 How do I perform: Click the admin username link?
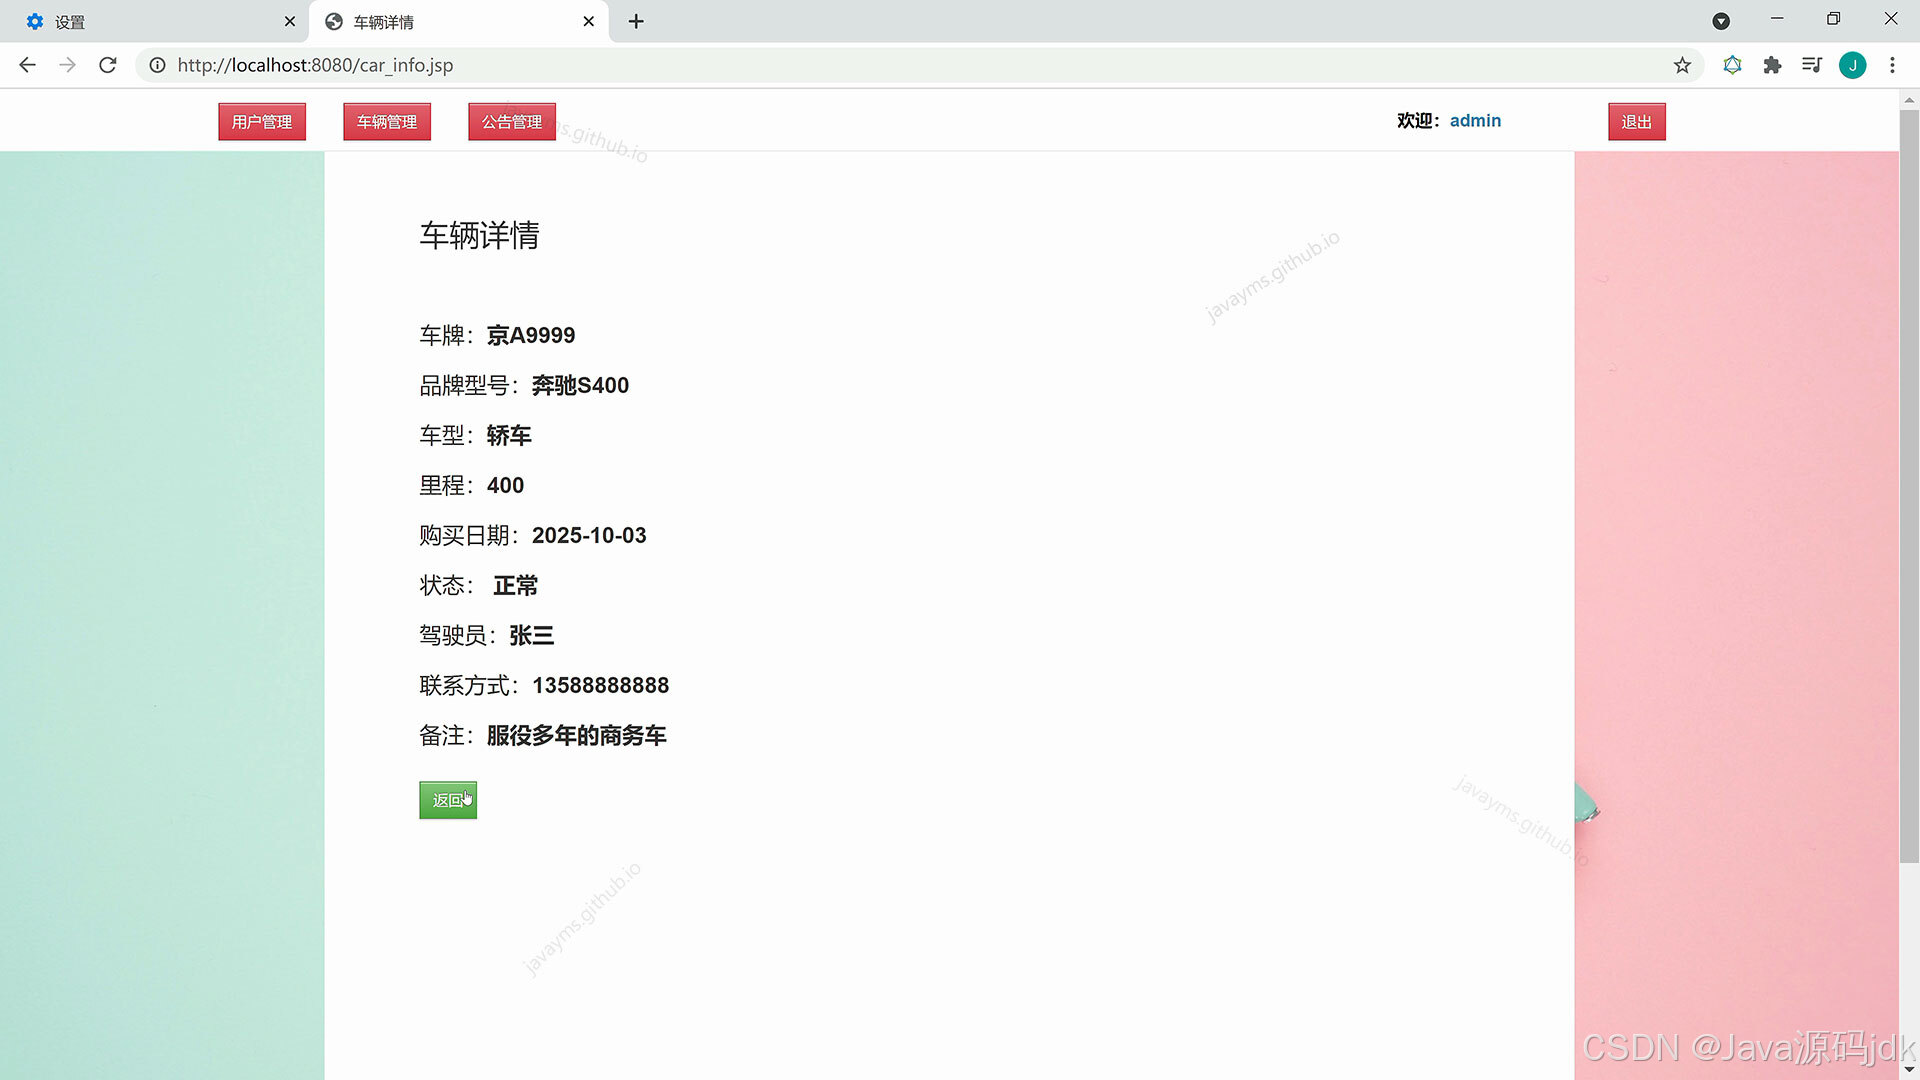coord(1475,120)
